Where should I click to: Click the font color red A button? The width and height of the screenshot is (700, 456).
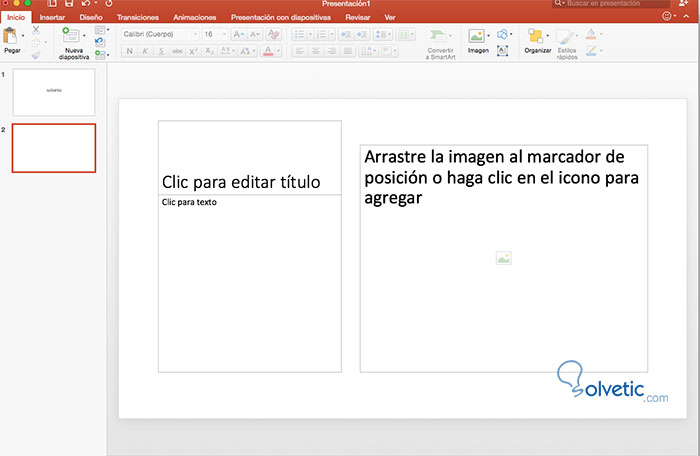[x=268, y=50]
